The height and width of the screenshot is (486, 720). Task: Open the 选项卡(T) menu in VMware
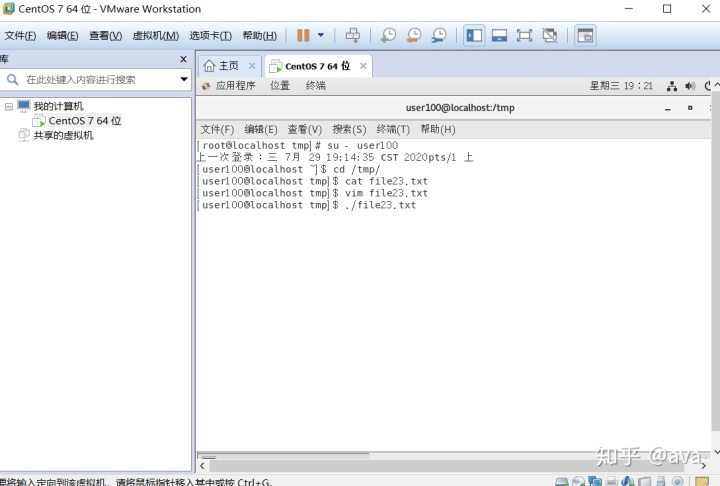coord(210,35)
